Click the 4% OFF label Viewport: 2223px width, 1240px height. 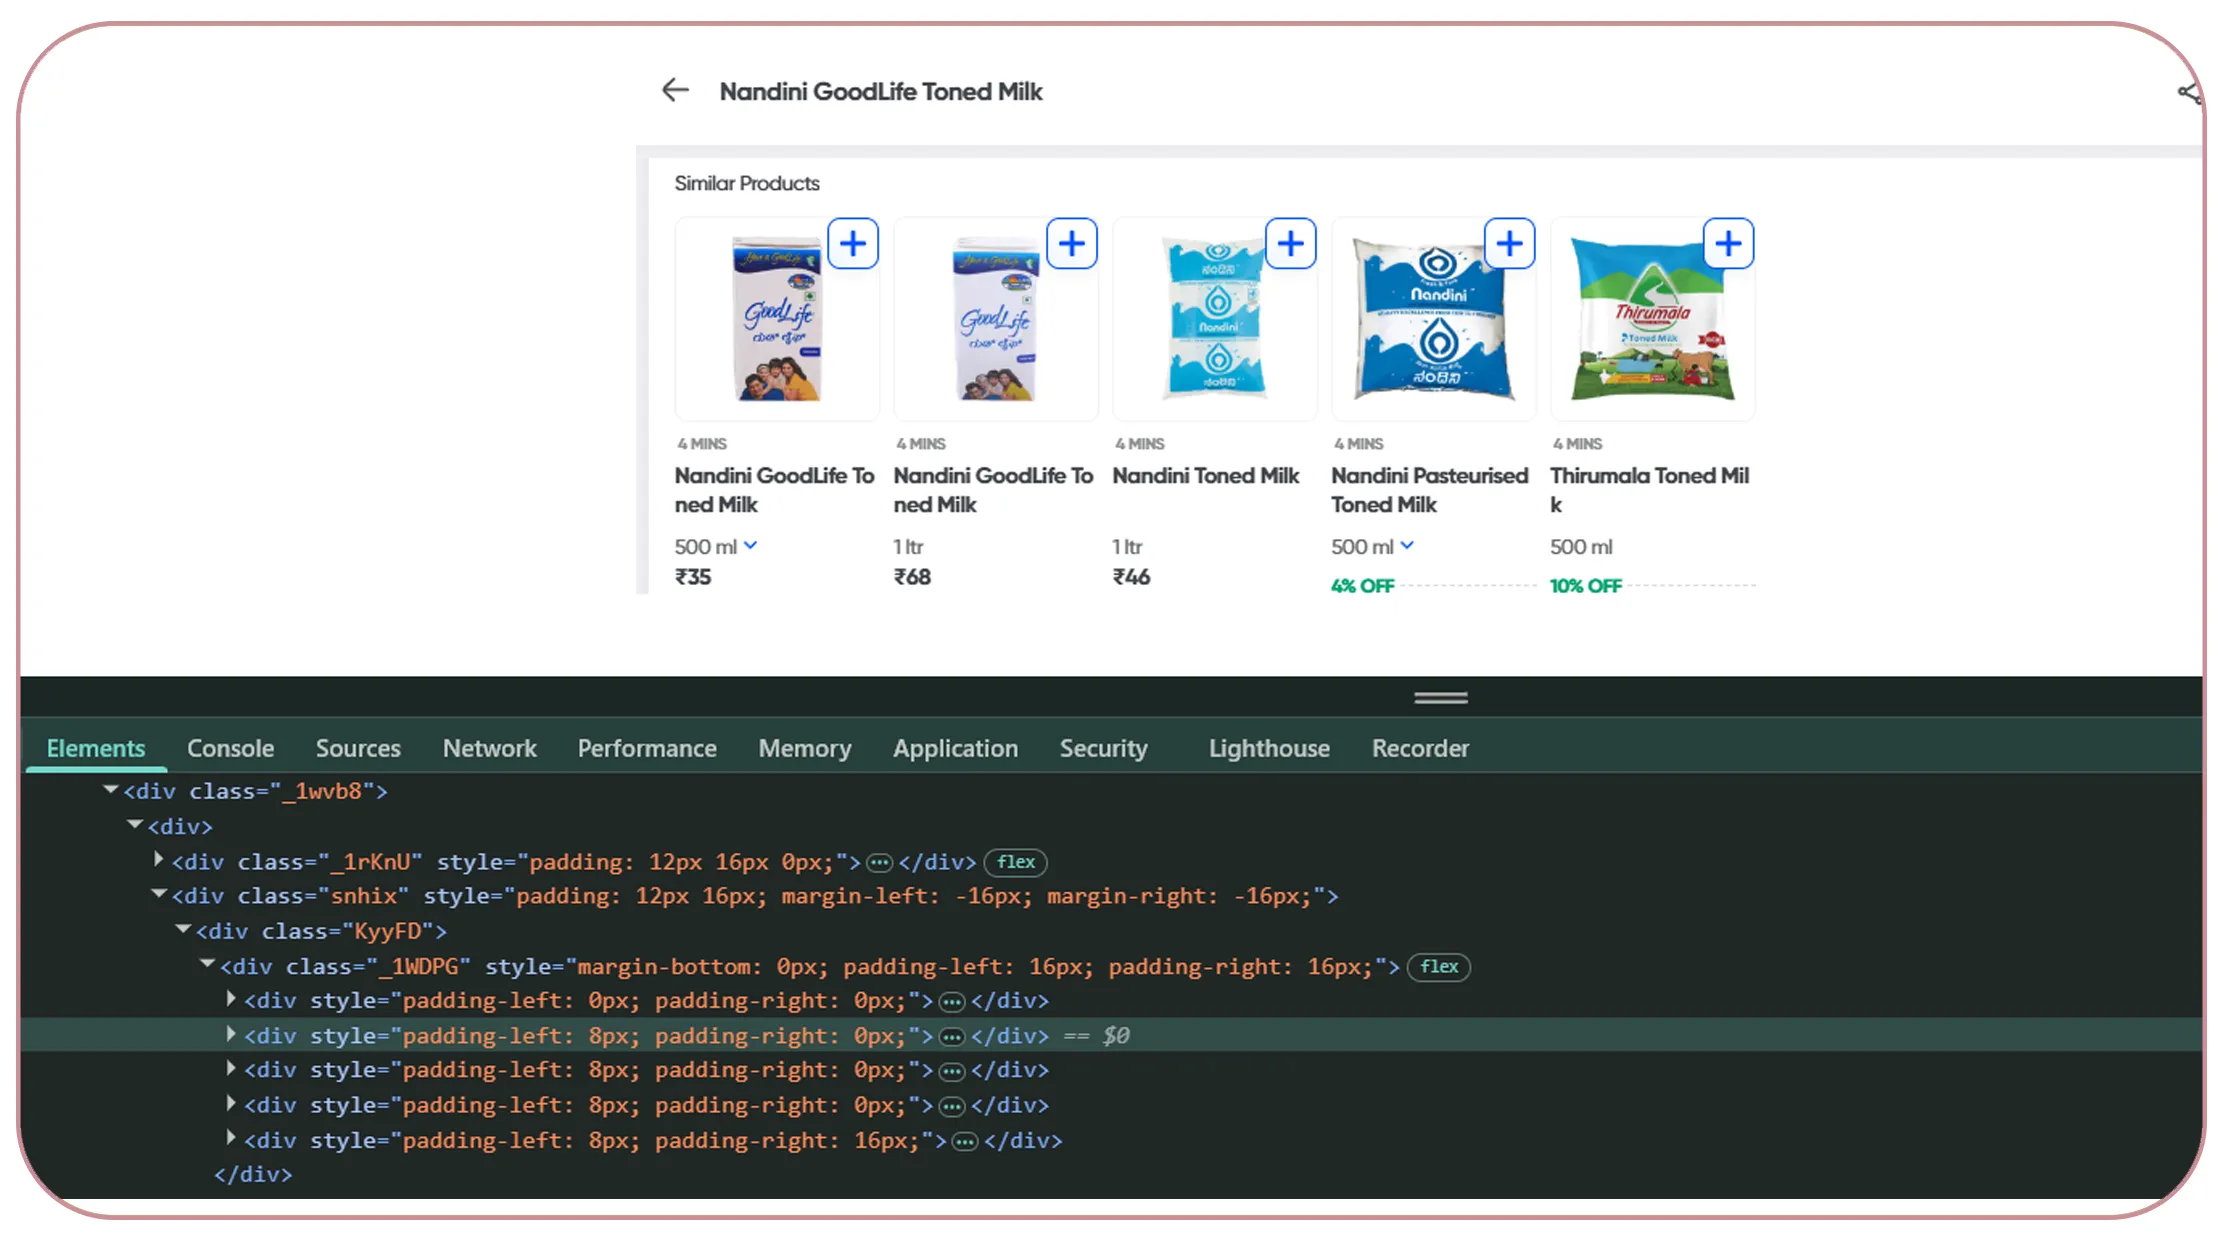click(1362, 586)
